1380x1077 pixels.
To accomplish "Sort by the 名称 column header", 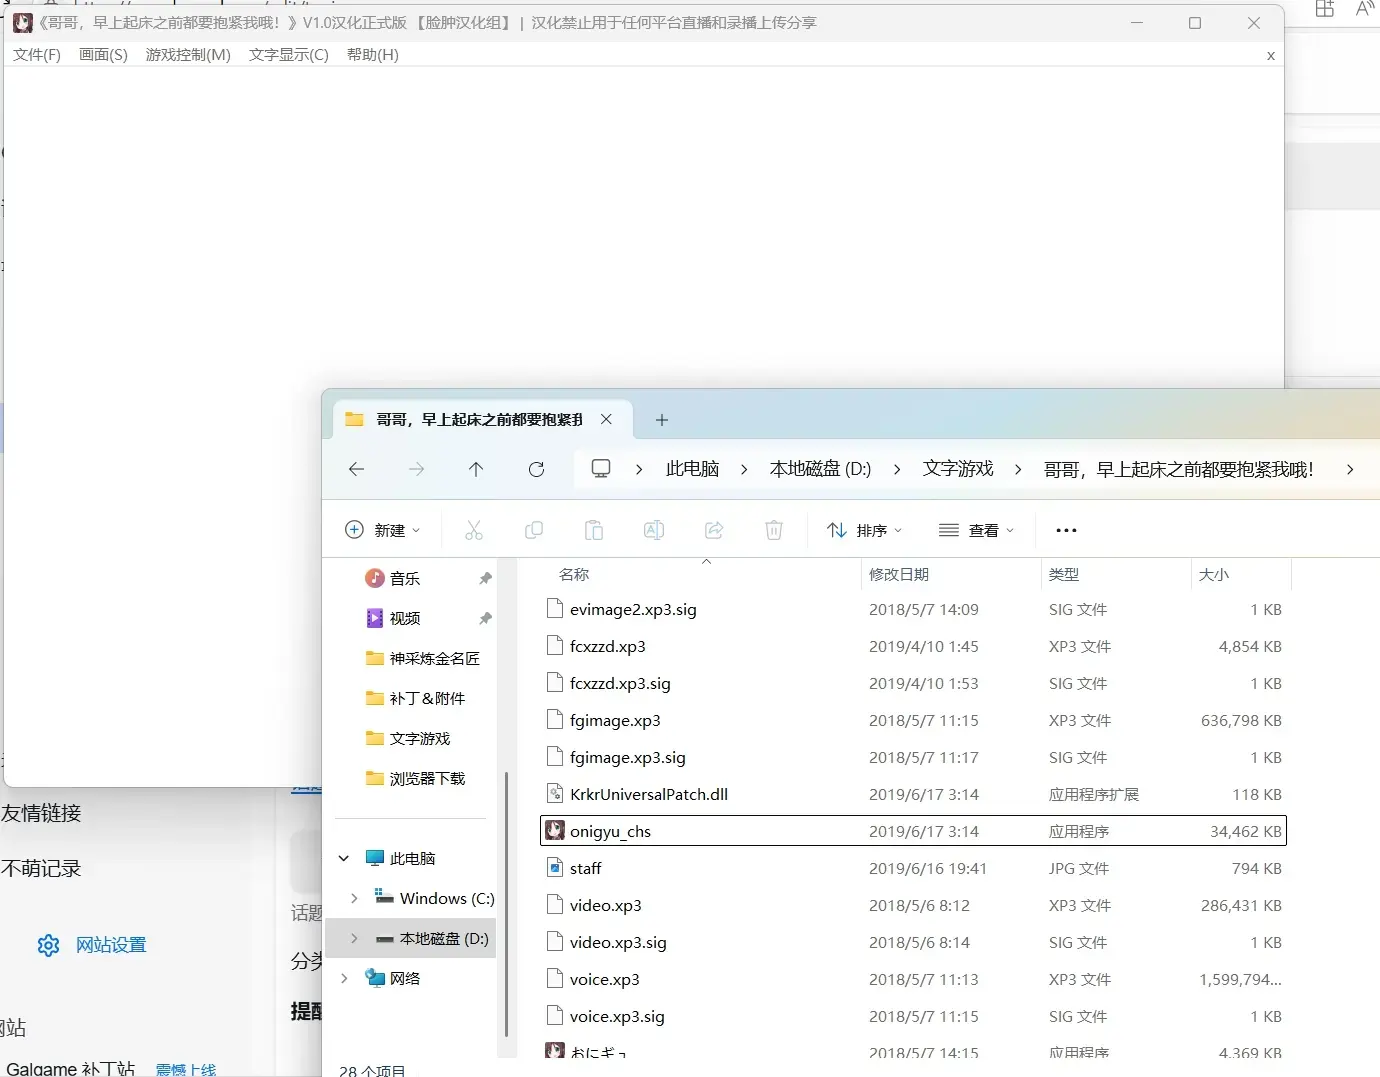I will [x=574, y=575].
